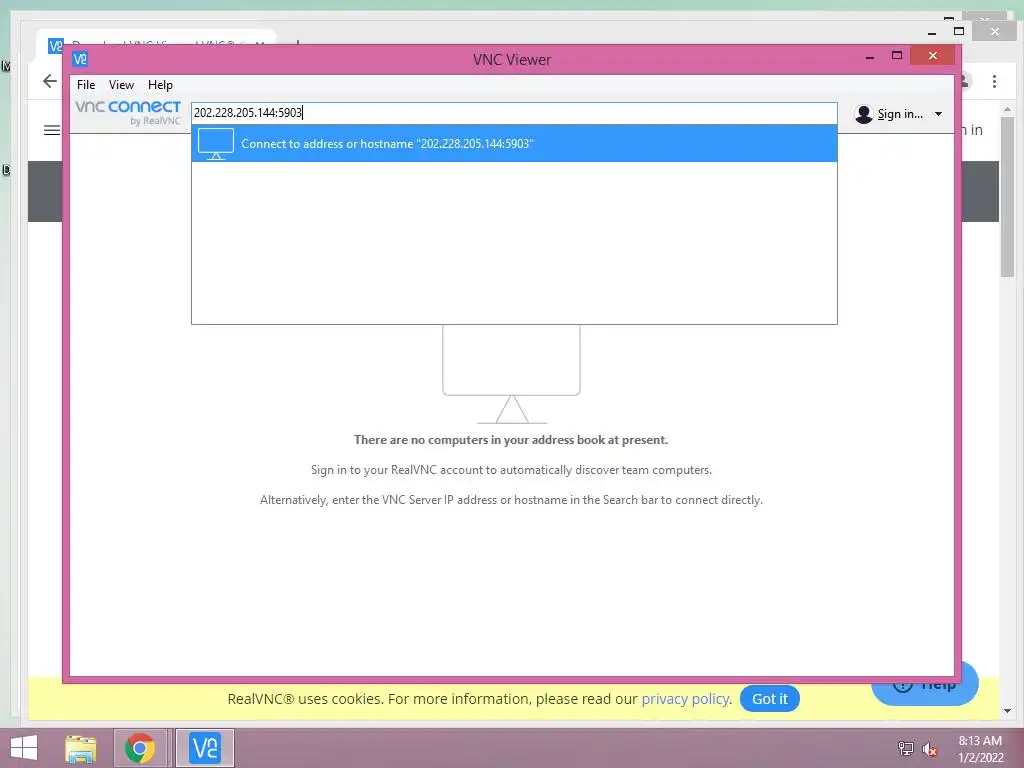
Task: Open the hamburger menu on the RealVNC page
Action: [x=52, y=131]
